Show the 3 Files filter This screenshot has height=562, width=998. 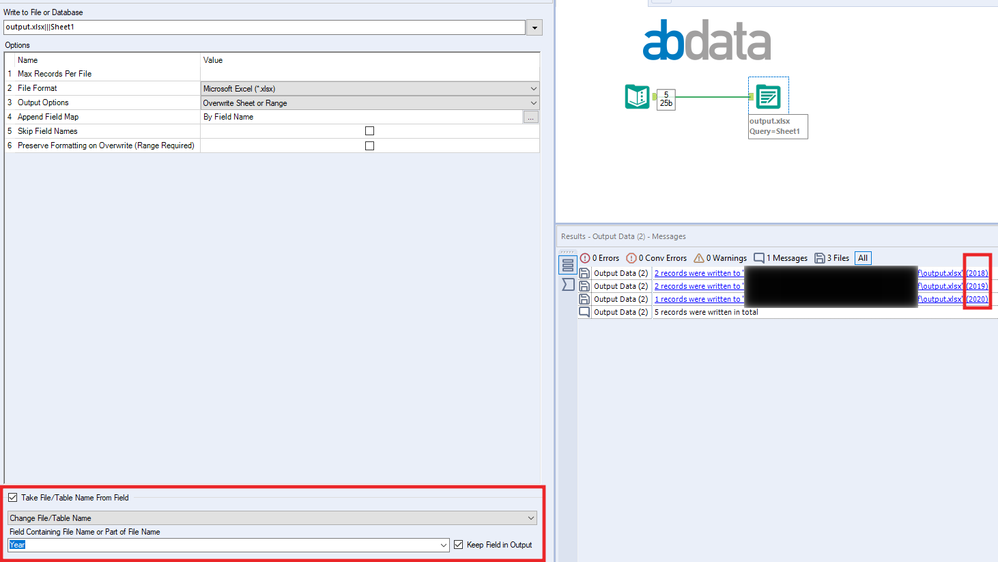(832, 258)
